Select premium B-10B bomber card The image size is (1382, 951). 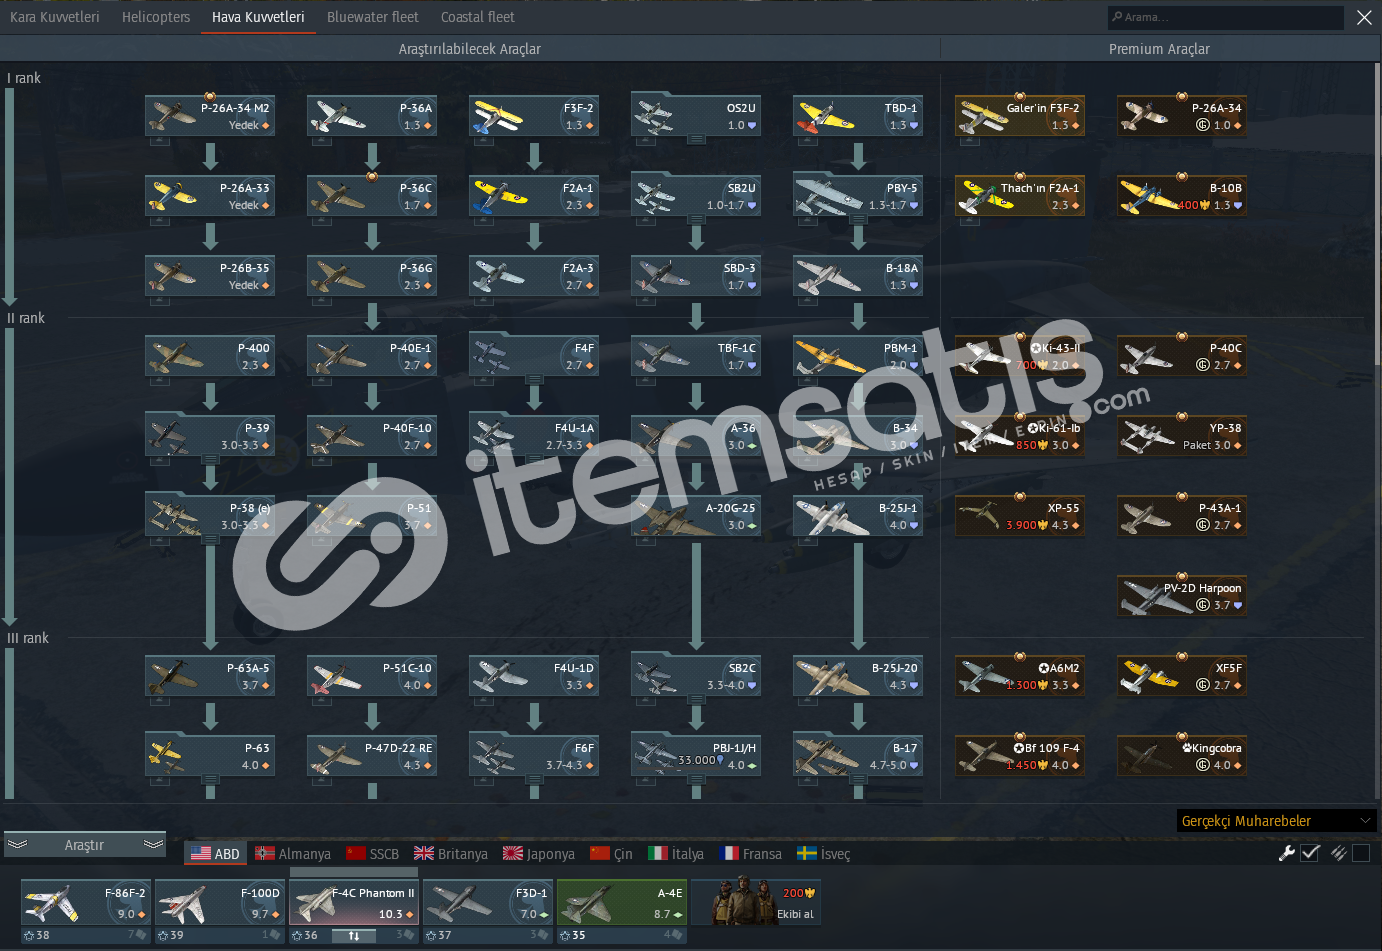tap(1182, 196)
